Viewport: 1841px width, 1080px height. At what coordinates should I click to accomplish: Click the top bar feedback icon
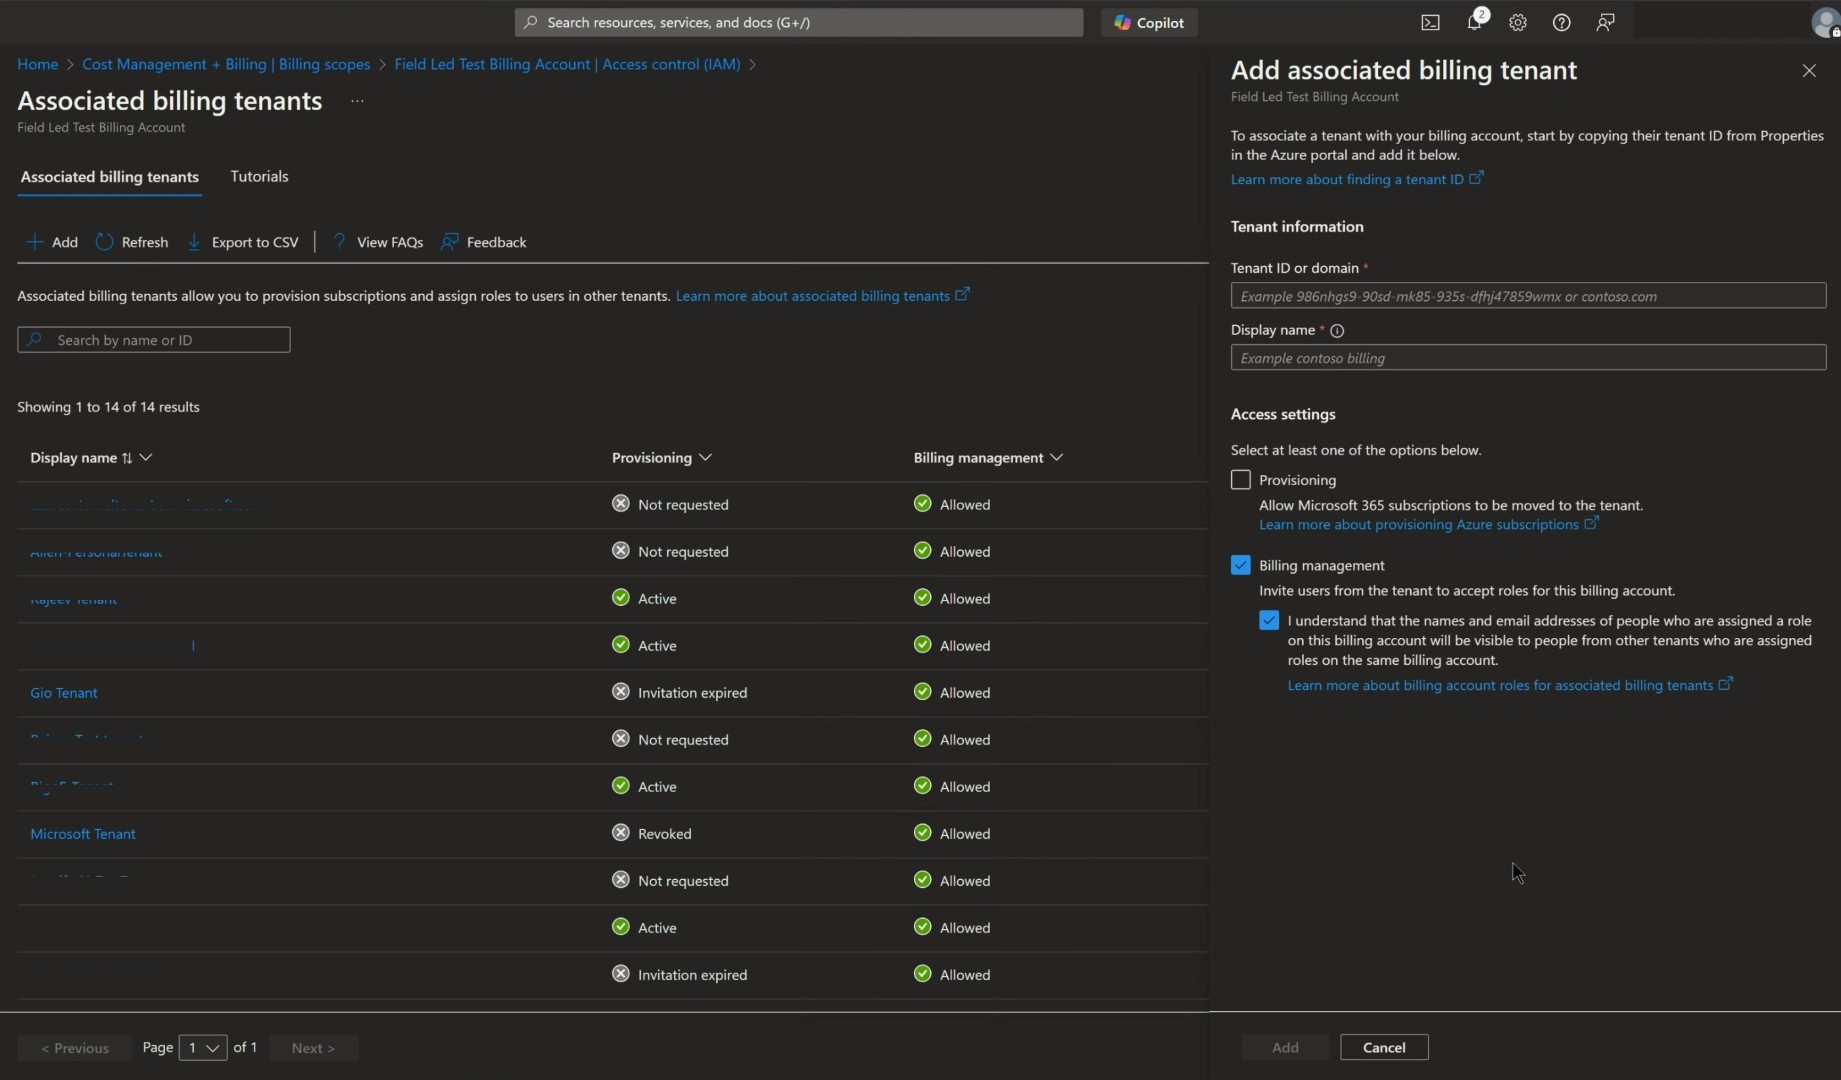(1605, 22)
